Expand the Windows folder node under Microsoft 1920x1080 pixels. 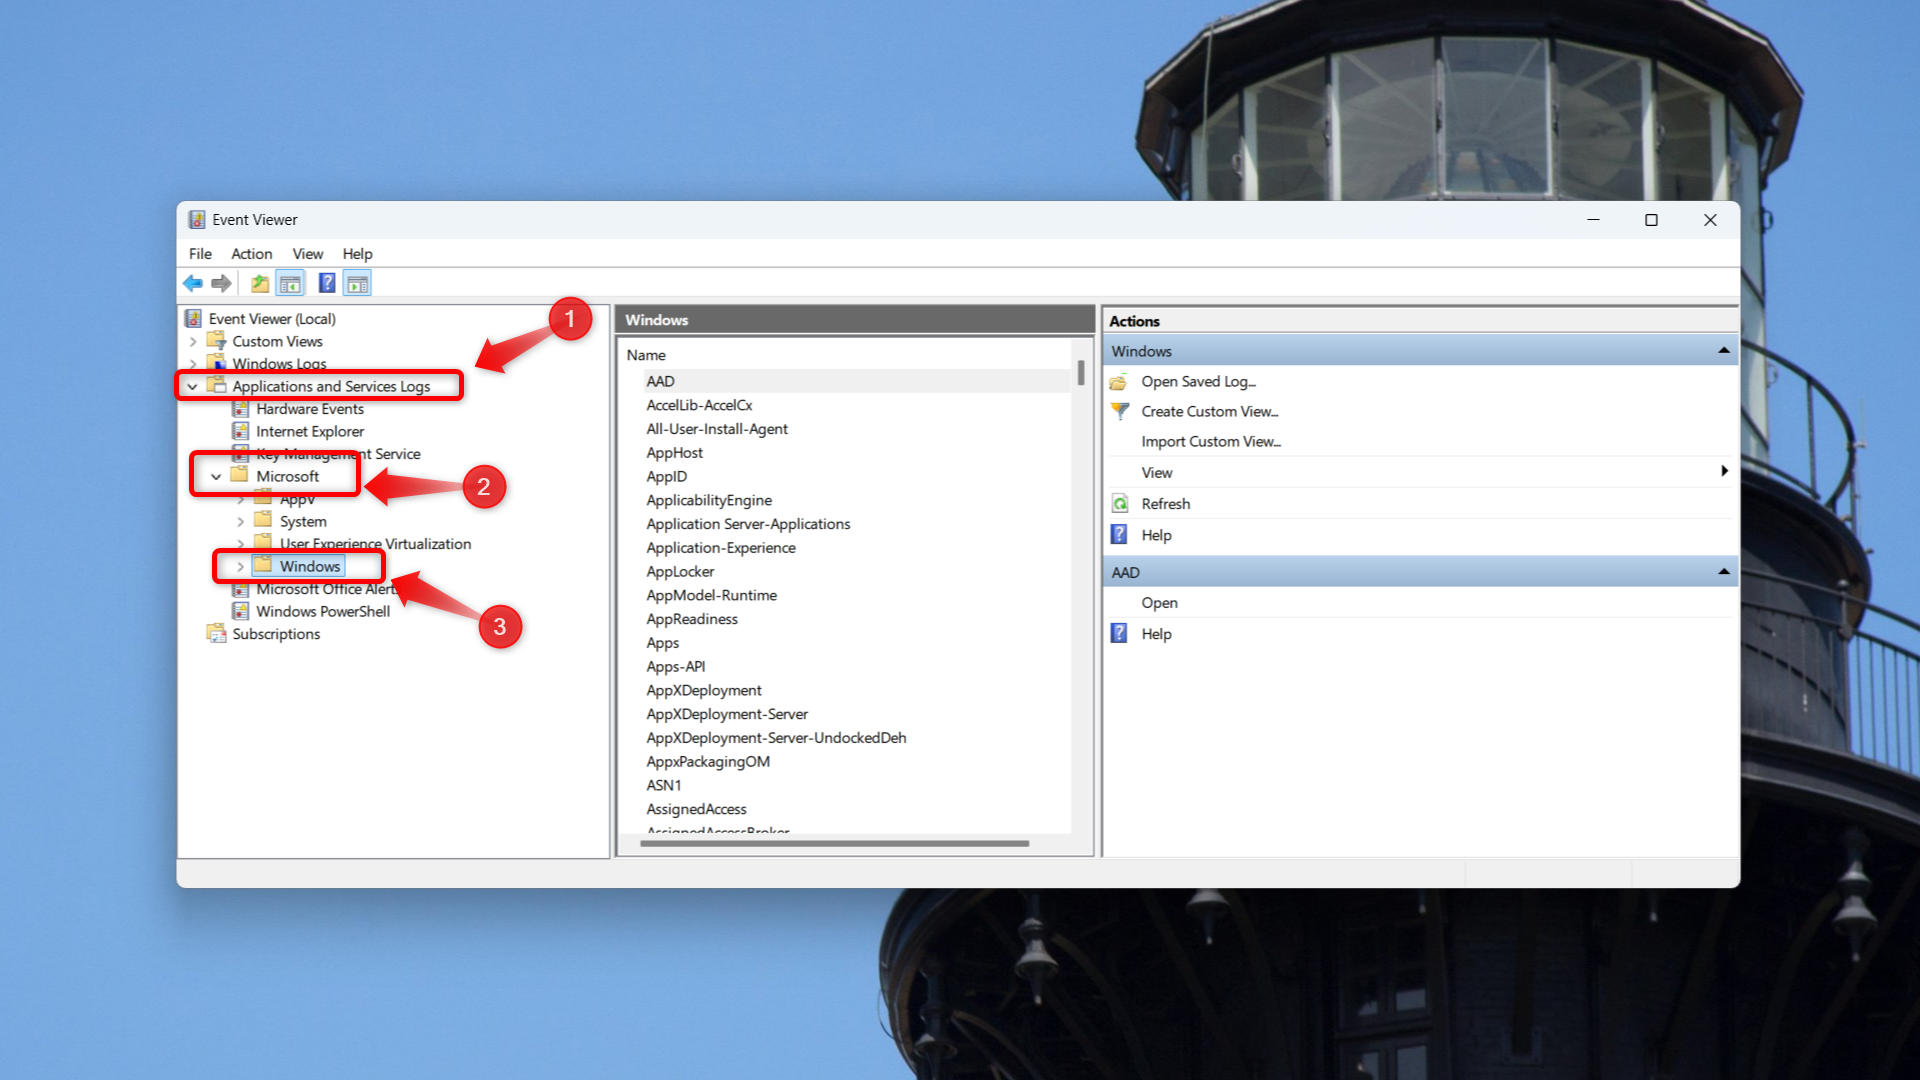(240, 567)
